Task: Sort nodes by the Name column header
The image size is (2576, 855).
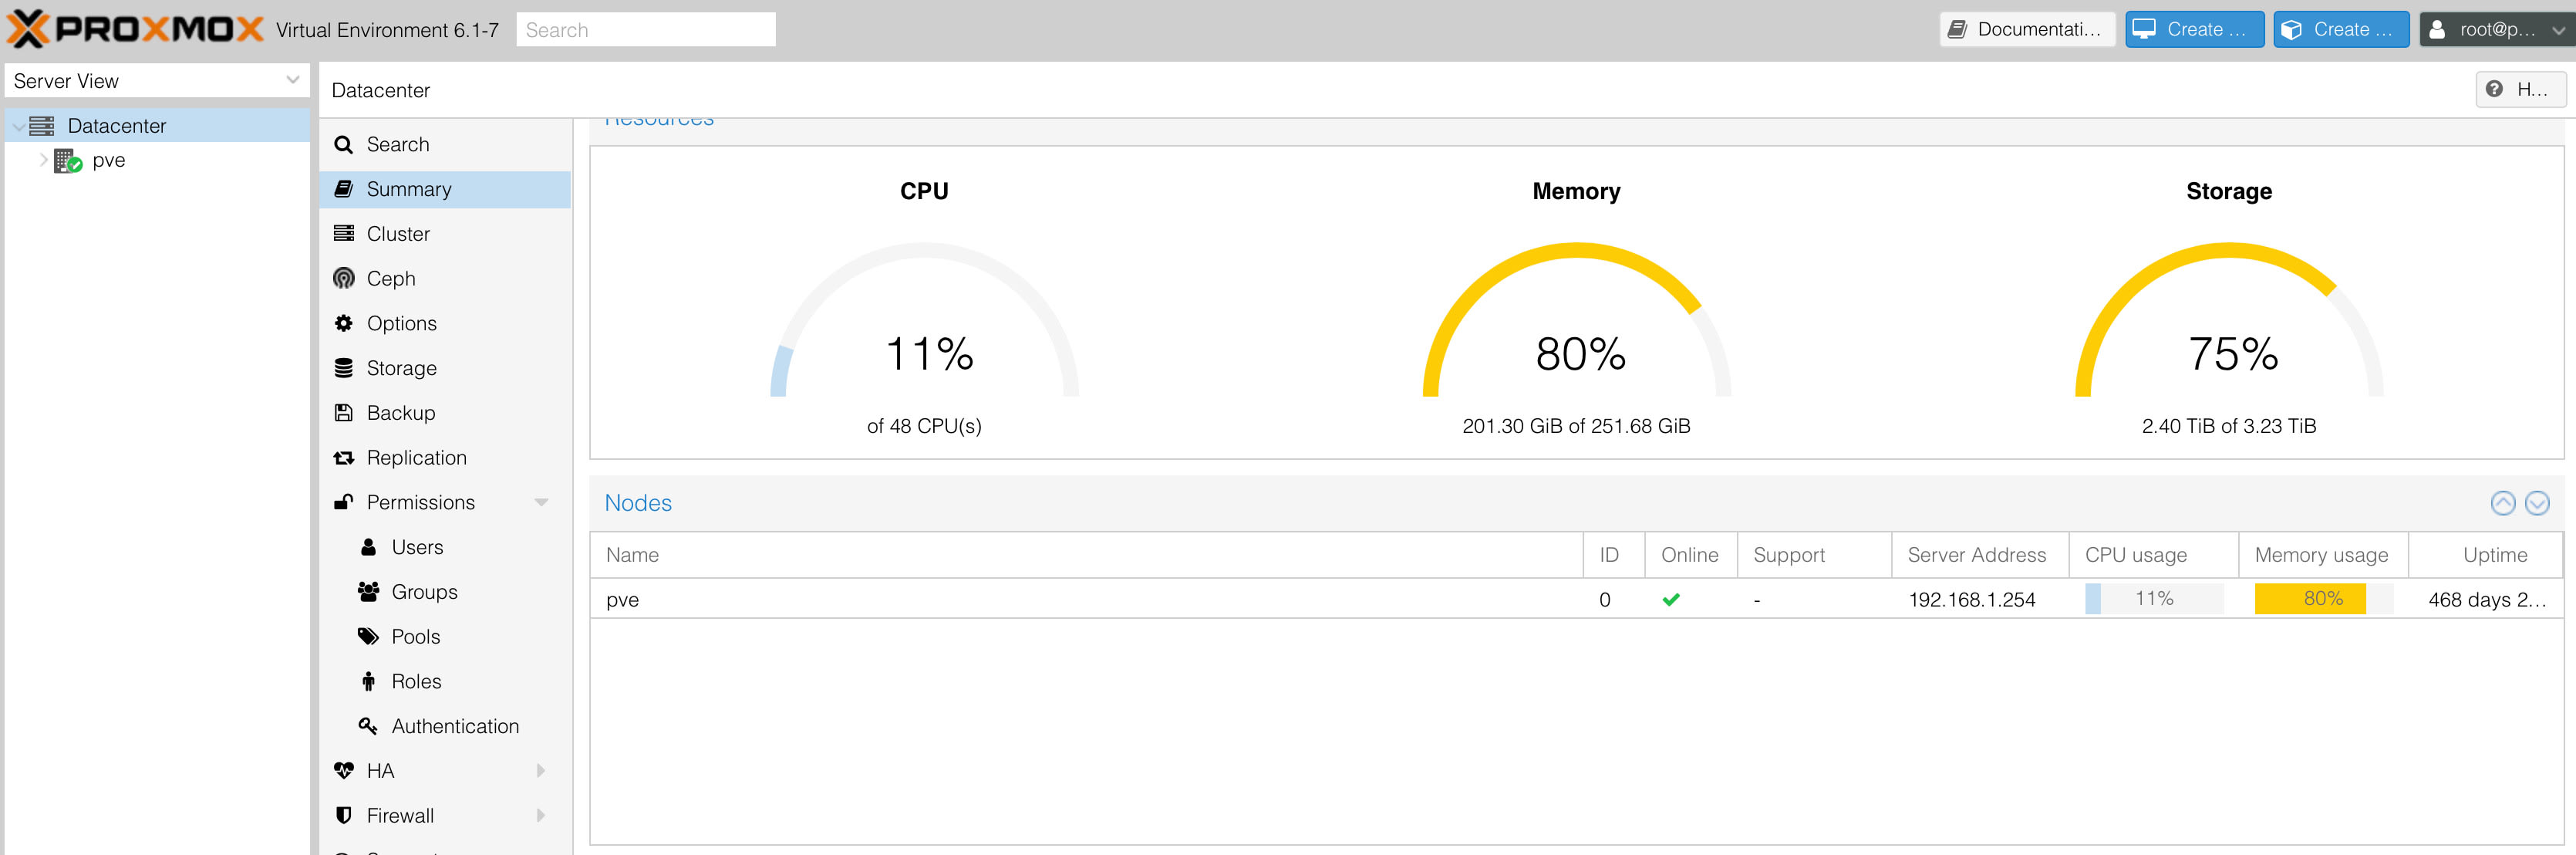Action: [x=1086, y=555]
